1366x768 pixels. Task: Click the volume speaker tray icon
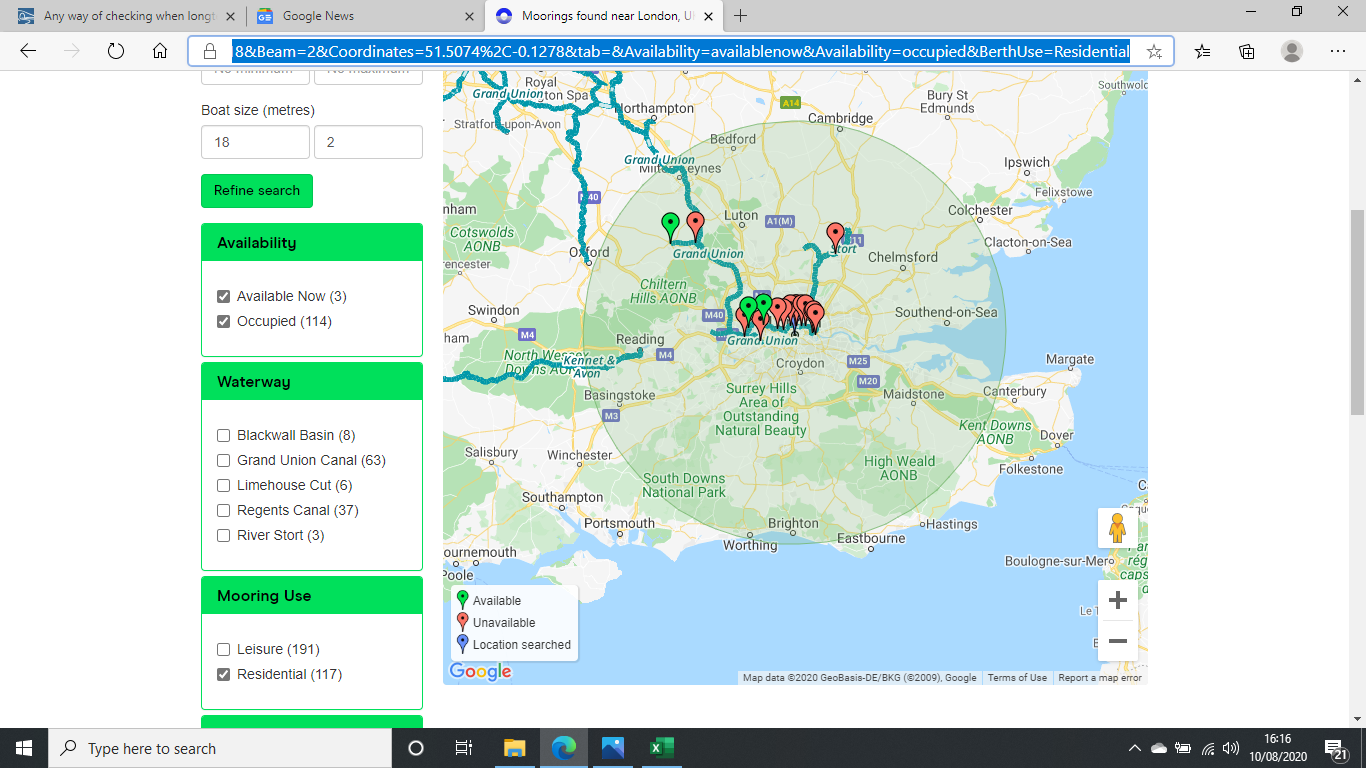point(1231,748)
